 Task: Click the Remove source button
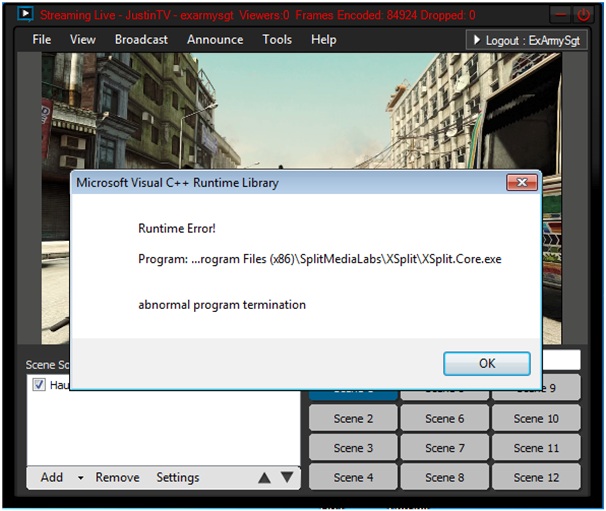tap(117, 478)
